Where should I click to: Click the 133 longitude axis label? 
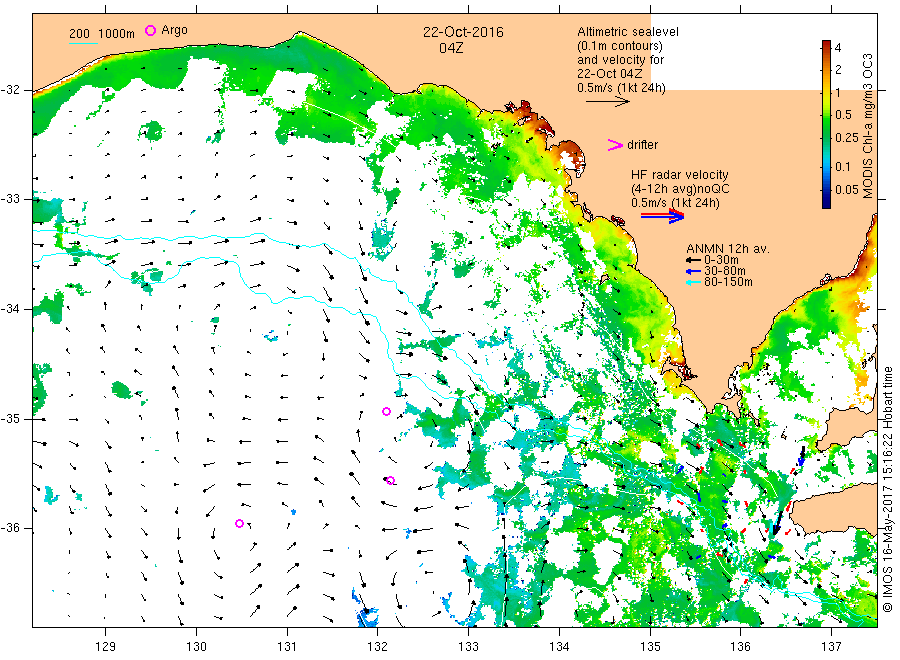coord(468,647)
